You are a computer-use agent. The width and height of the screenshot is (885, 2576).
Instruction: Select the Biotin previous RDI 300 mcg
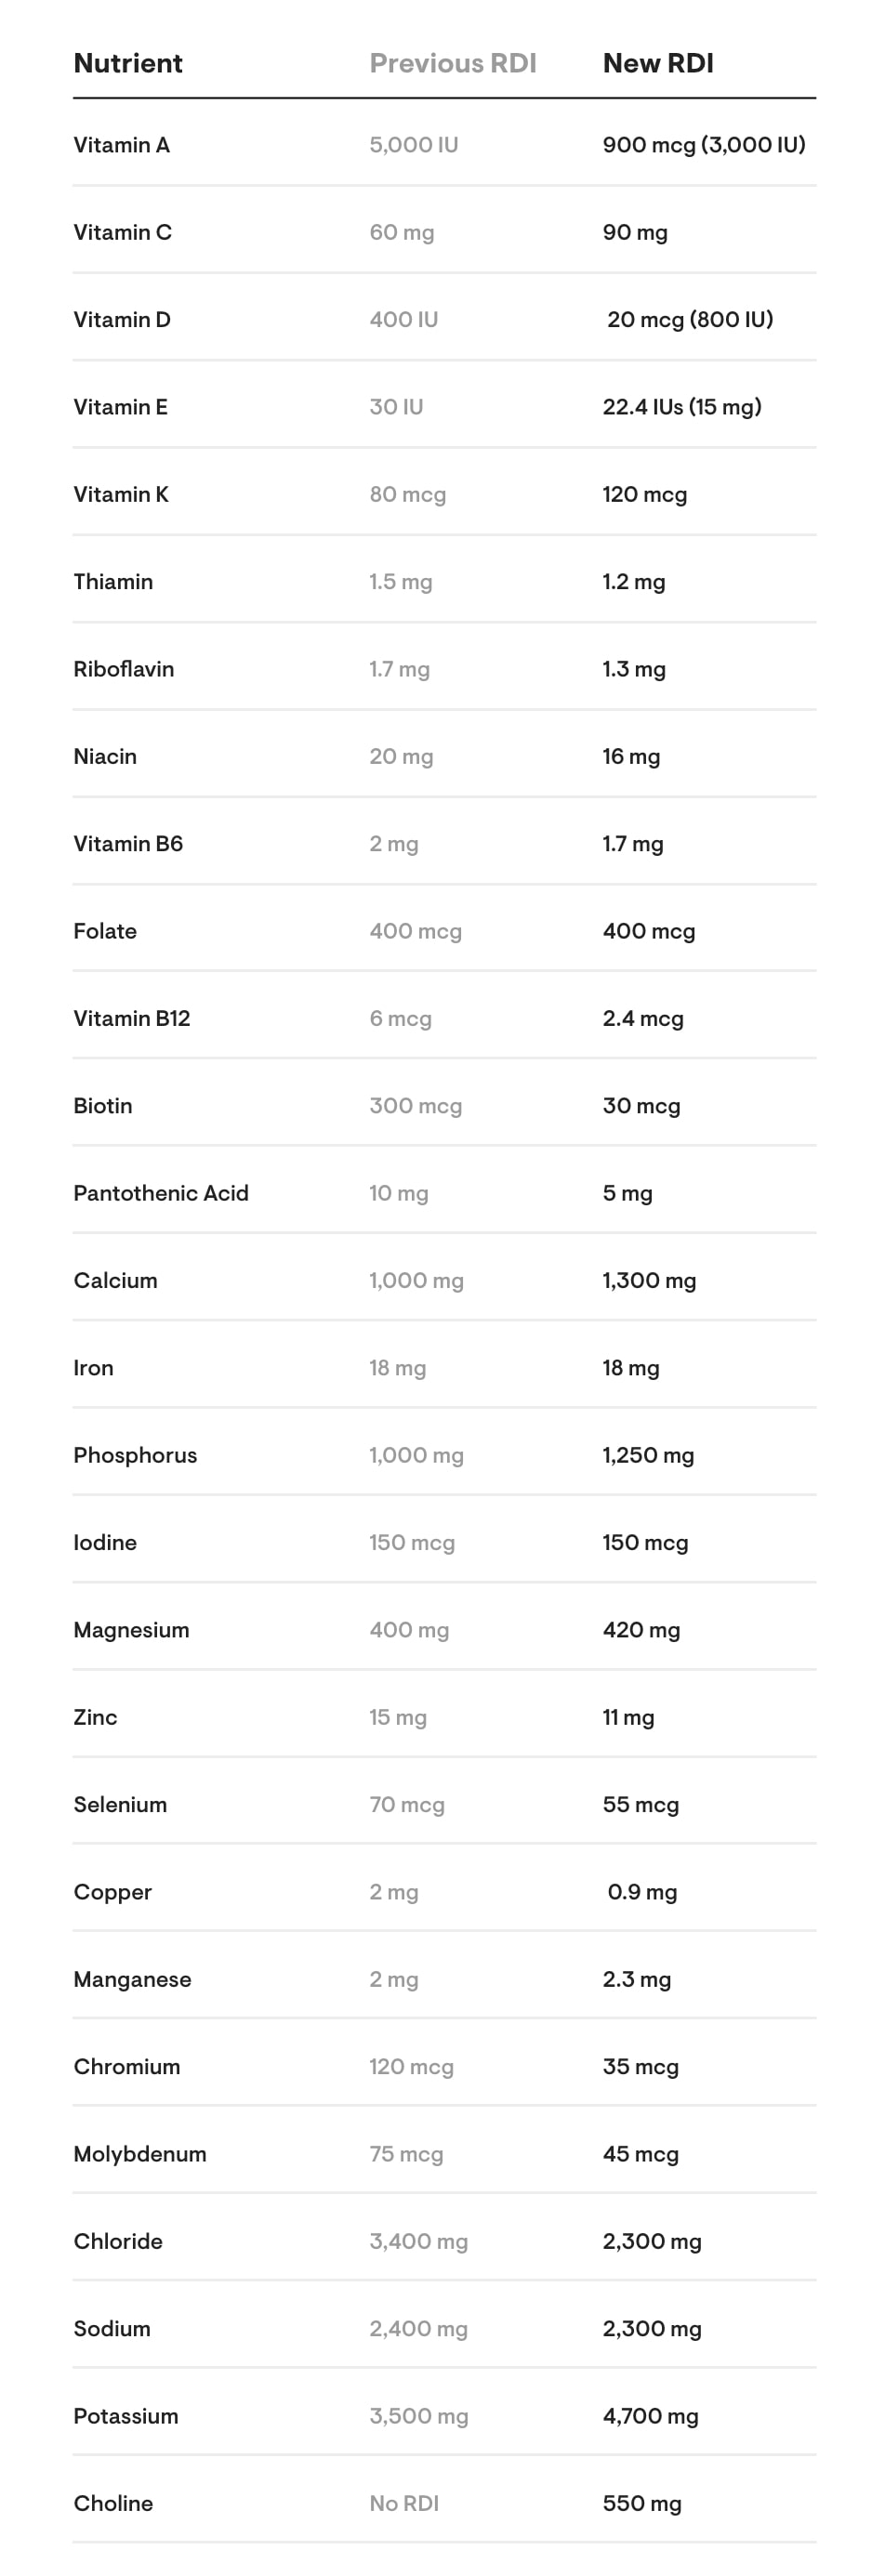point(416,1106)
